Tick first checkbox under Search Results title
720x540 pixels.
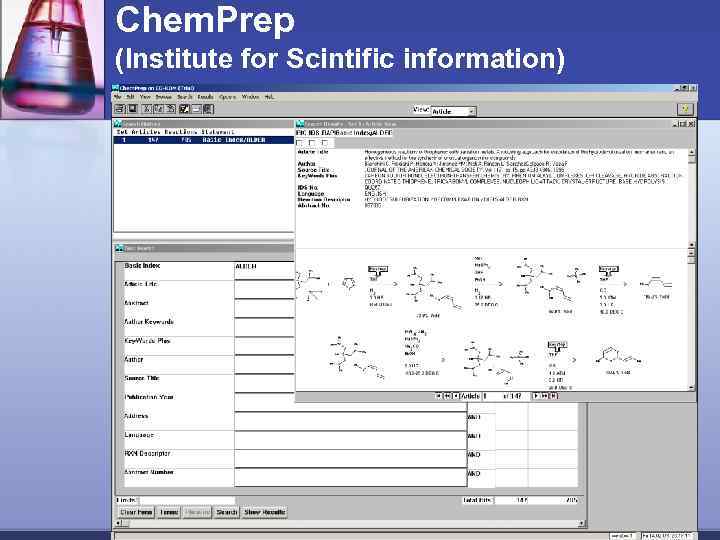[x=300, y=143]
